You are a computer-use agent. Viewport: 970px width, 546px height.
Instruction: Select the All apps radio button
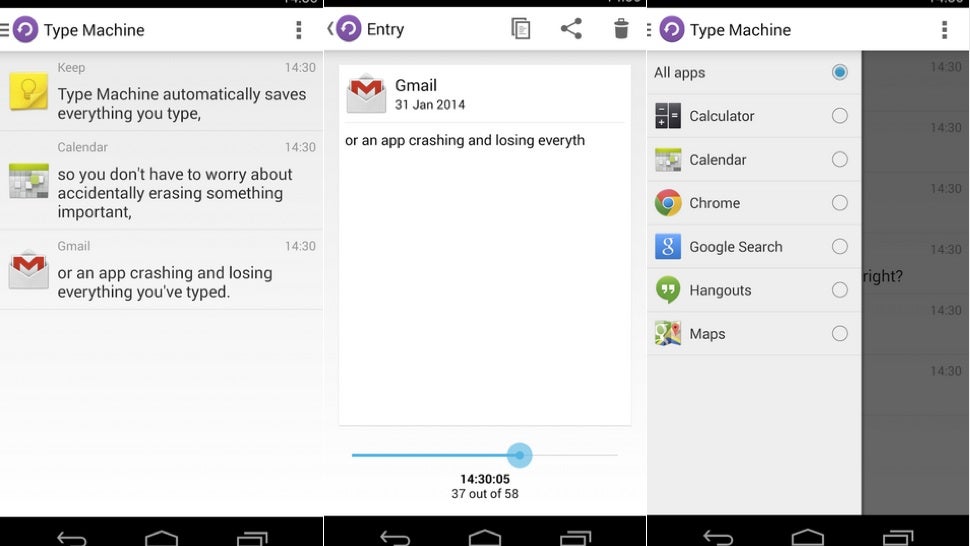tap(839, 72)
